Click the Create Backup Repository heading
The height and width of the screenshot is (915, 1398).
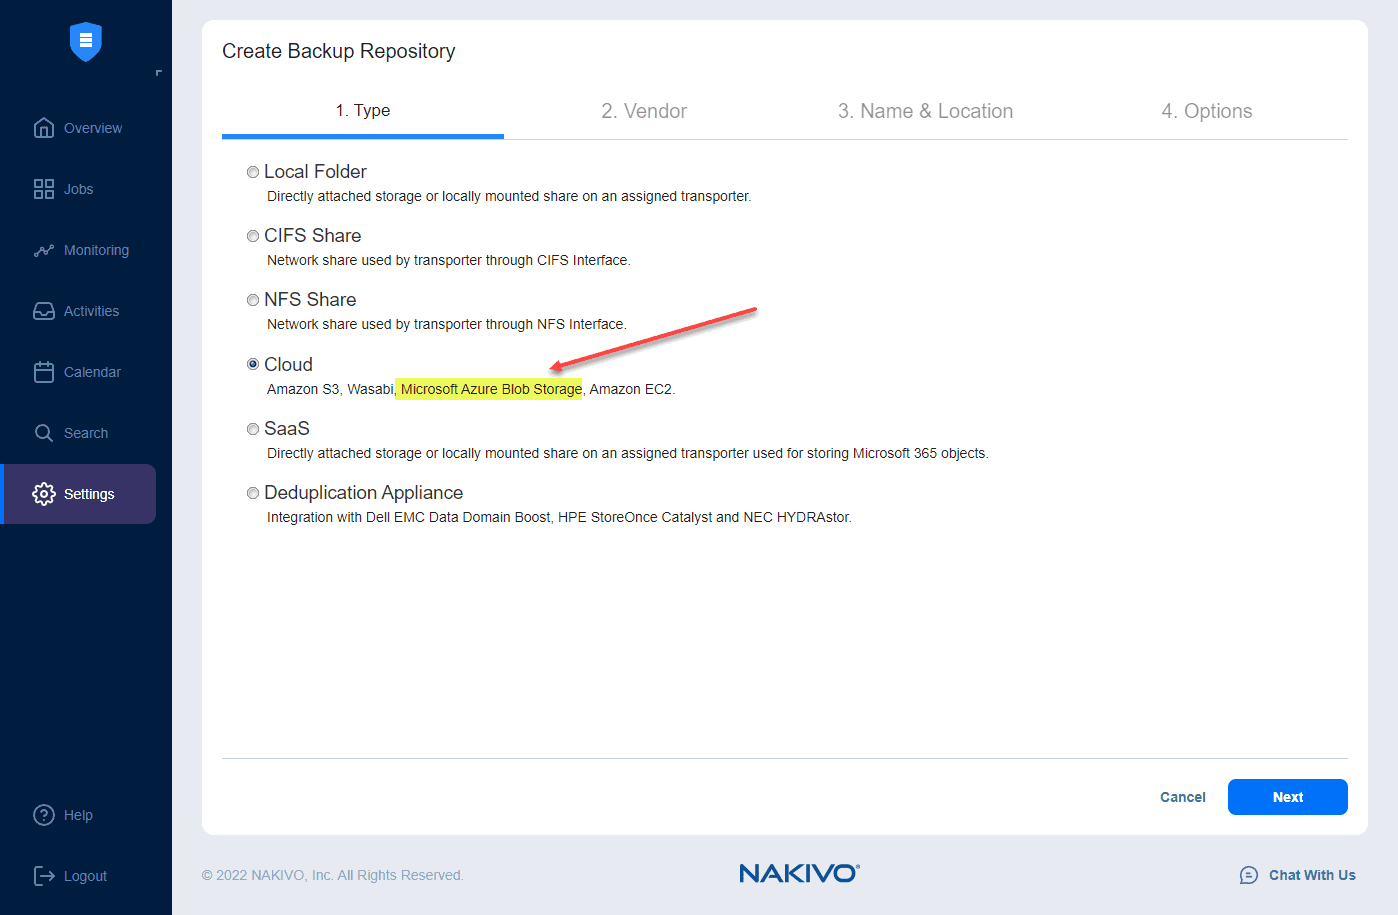click(x=338, y=51)
